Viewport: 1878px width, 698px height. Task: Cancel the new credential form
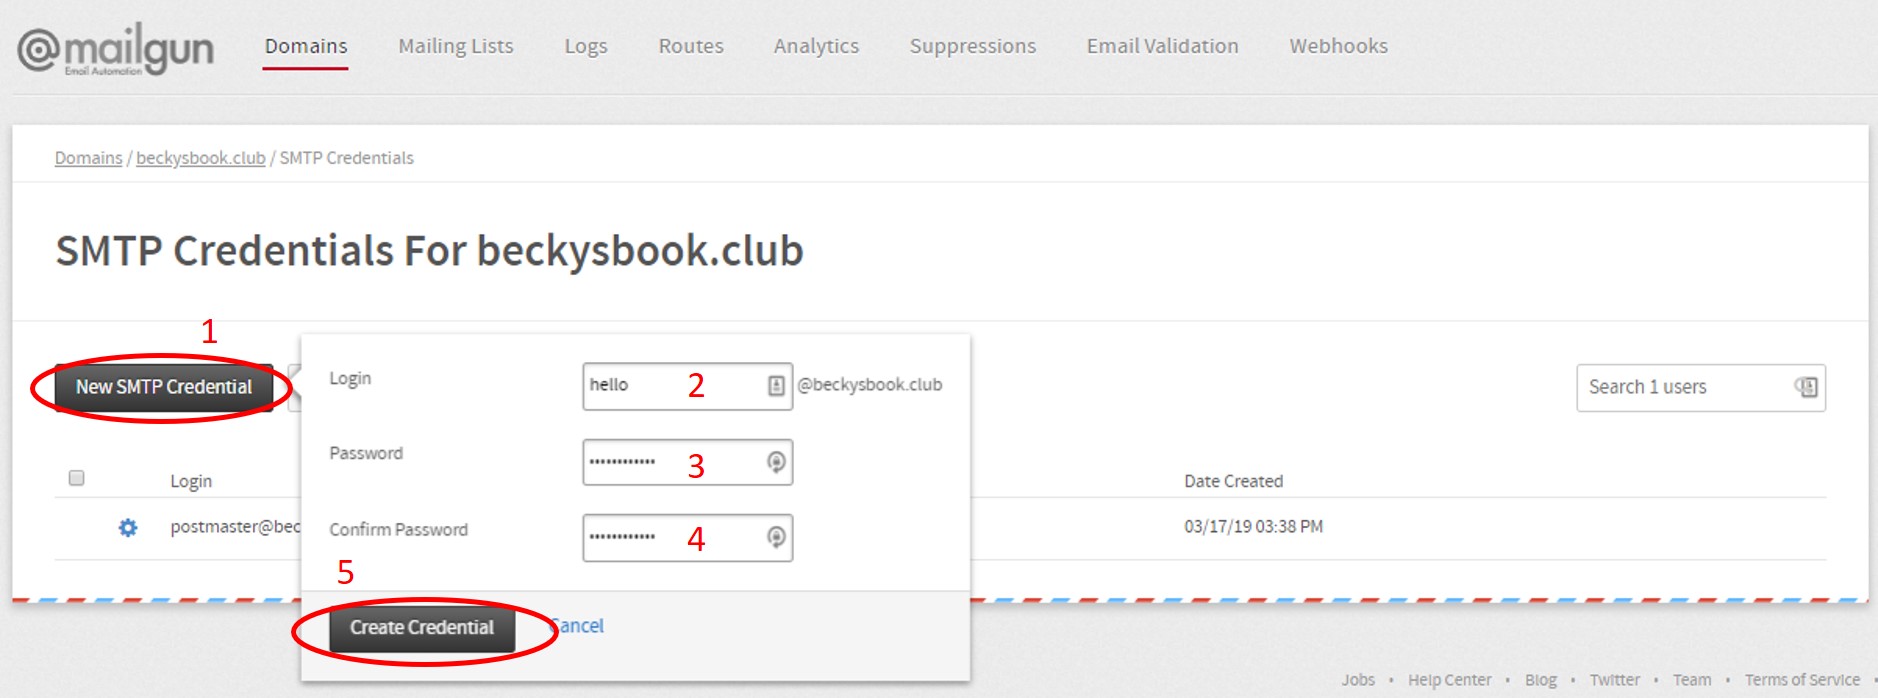(x=578, y=626)
